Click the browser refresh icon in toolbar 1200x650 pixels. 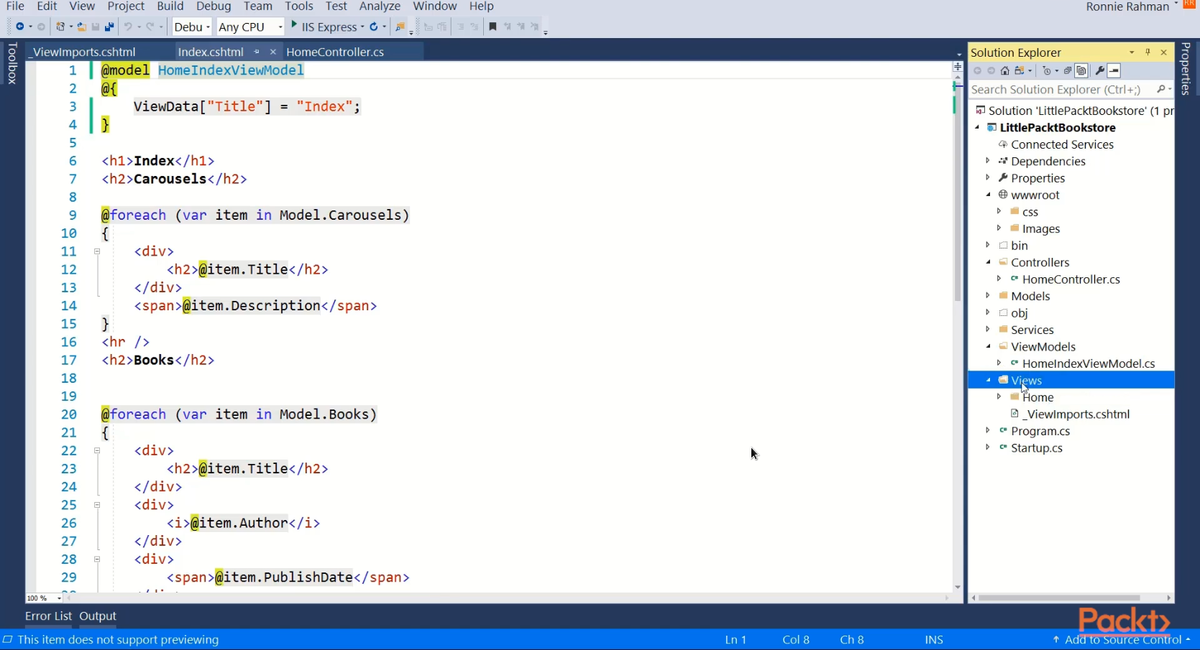click(x=374, y=27)
